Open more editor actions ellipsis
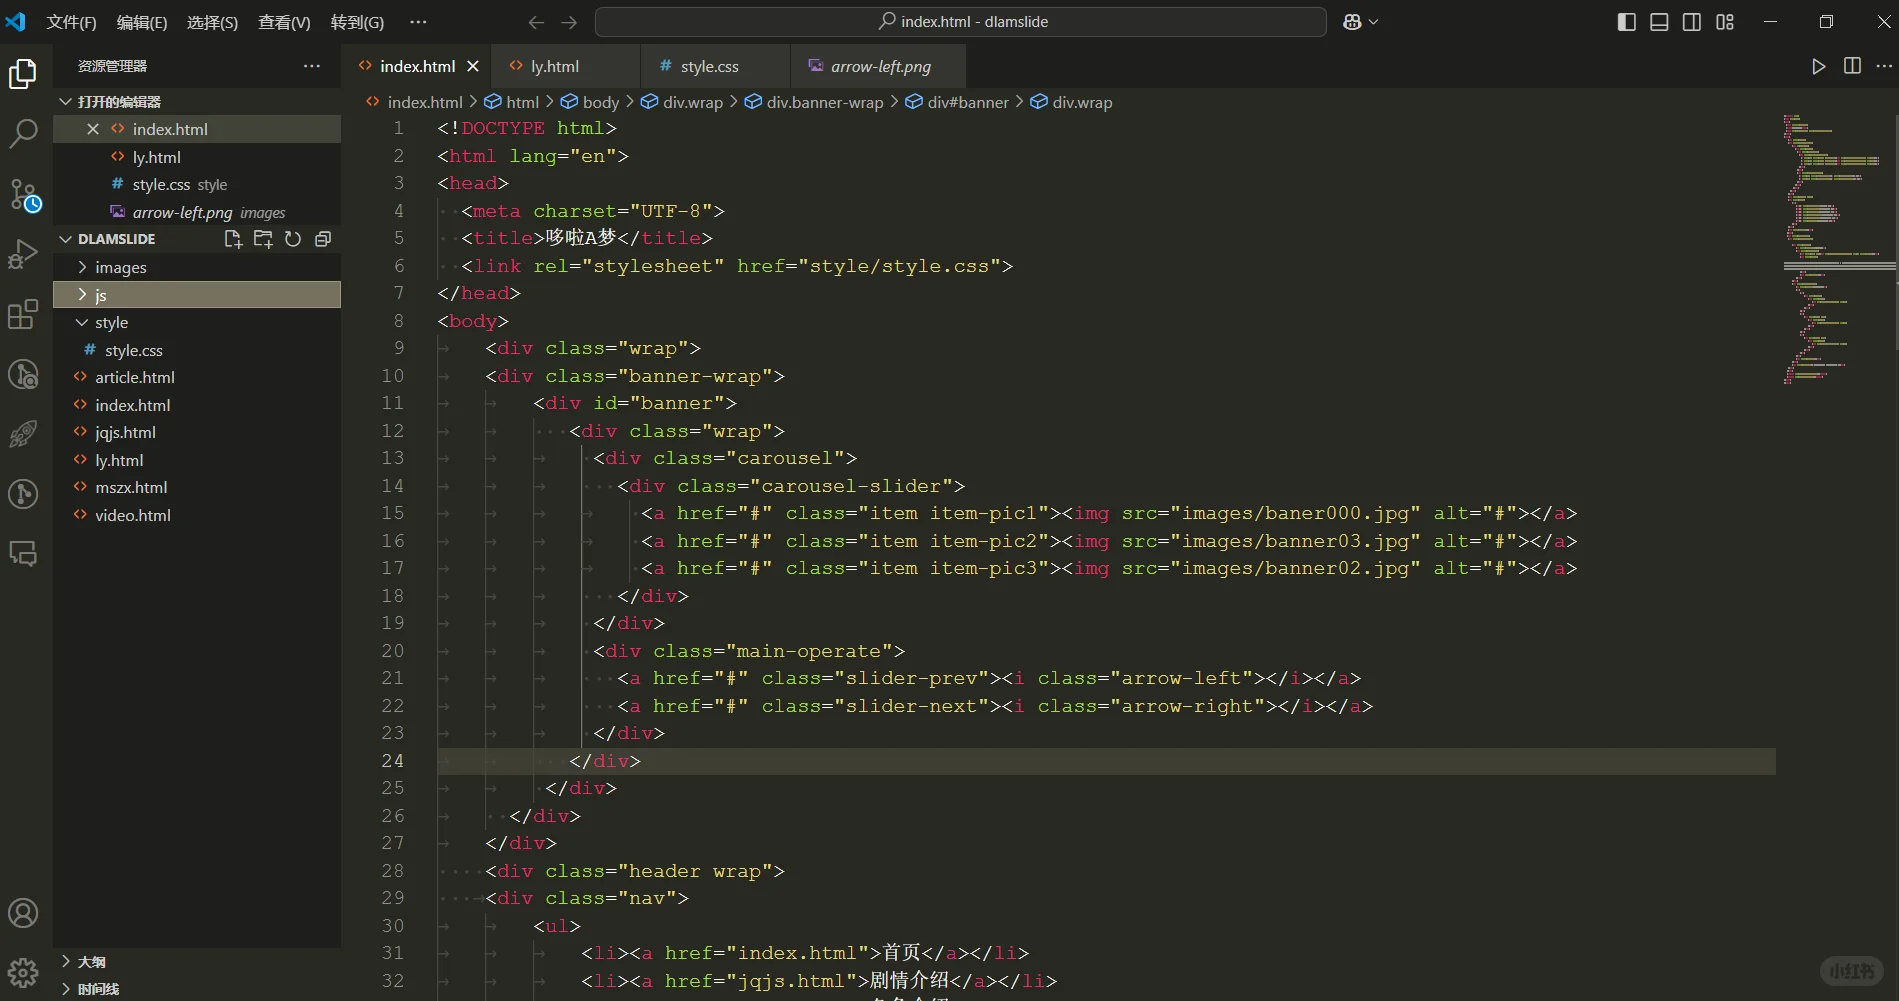1899x1001 pixels. pos(1884,66)
